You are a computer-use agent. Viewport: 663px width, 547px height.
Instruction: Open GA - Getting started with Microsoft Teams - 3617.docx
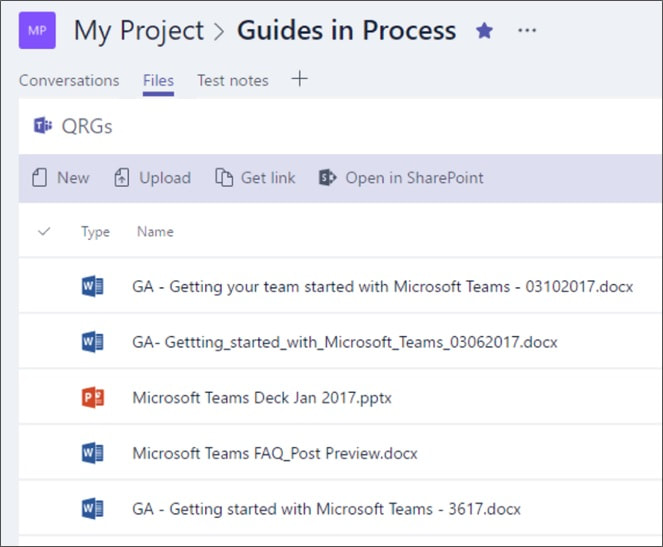point(326,509)
